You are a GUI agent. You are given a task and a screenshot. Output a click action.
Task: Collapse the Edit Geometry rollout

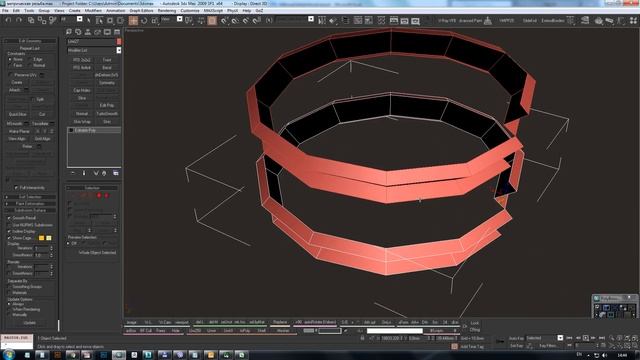point(30,41)
